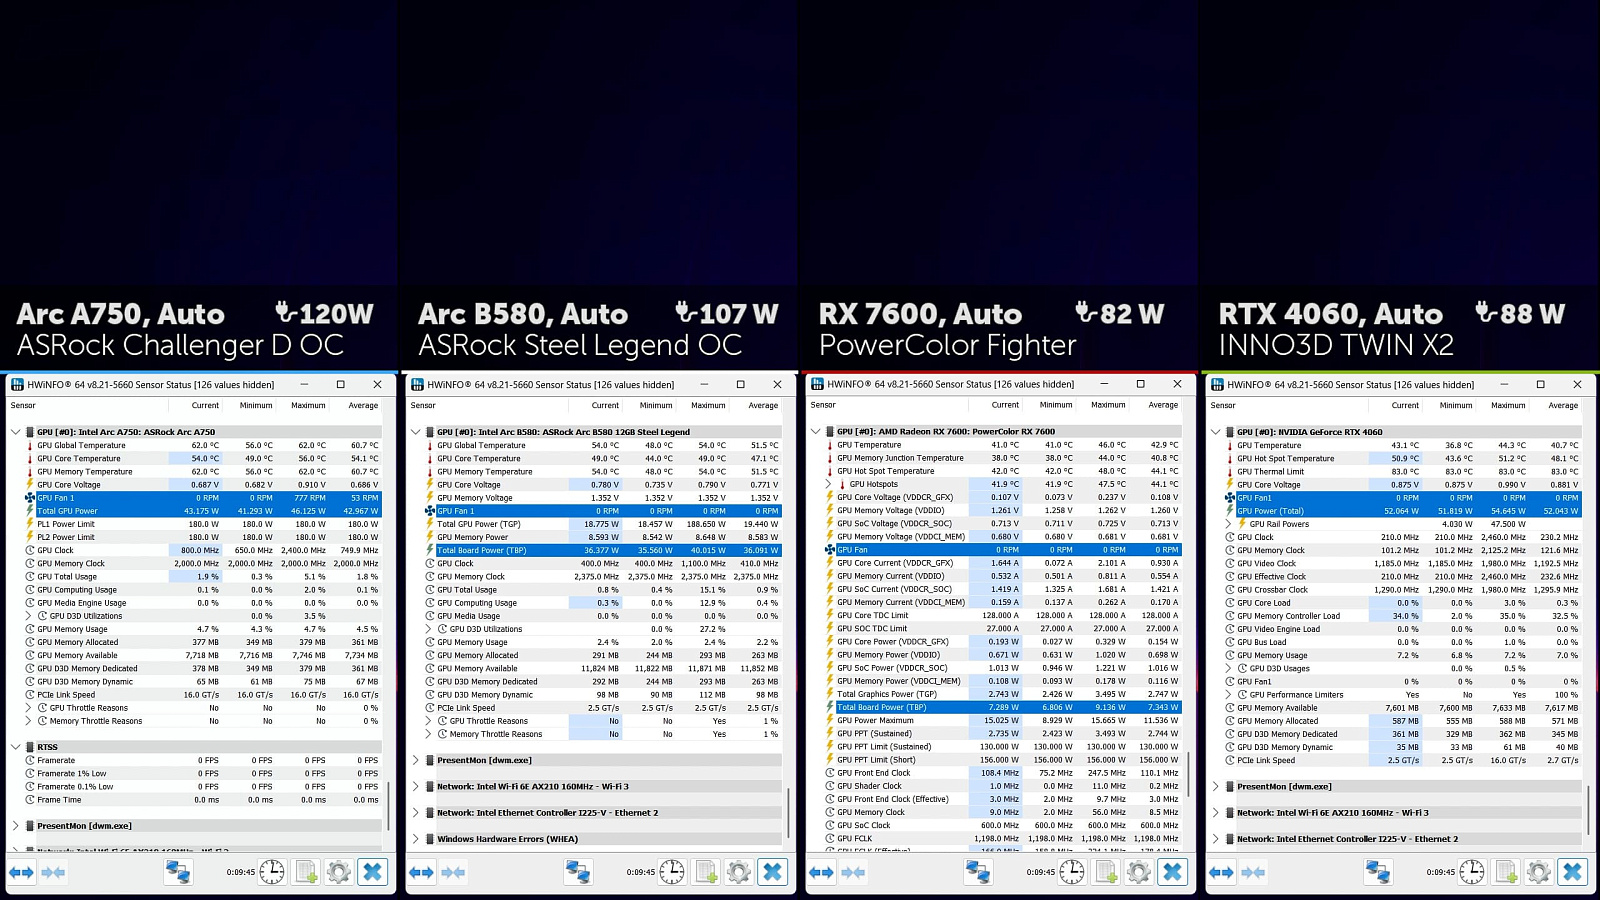The height and width of the screenshot is (900, 1600).
Task: Select Total Board Power (TBP) row in RX 7600 window
Action: 1003,707
